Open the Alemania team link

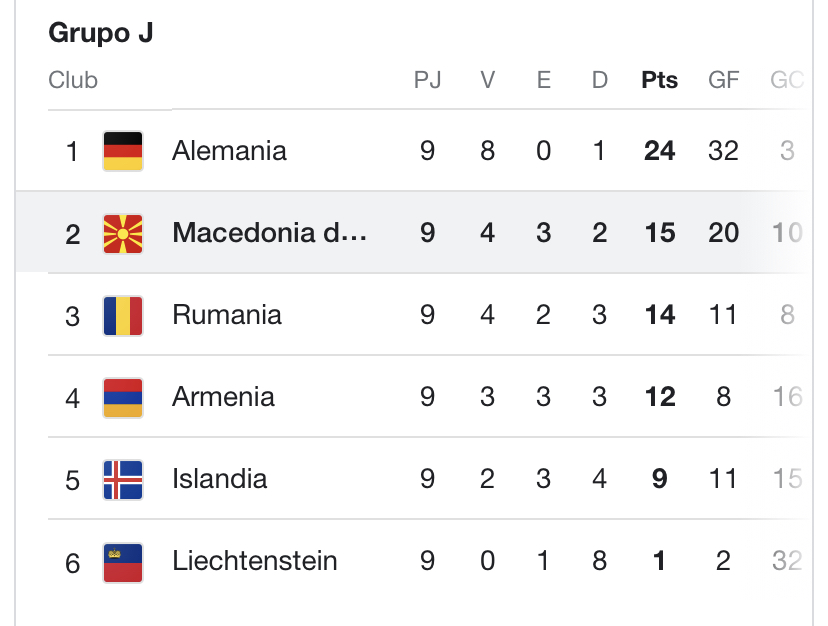click(x=229, y=151)
